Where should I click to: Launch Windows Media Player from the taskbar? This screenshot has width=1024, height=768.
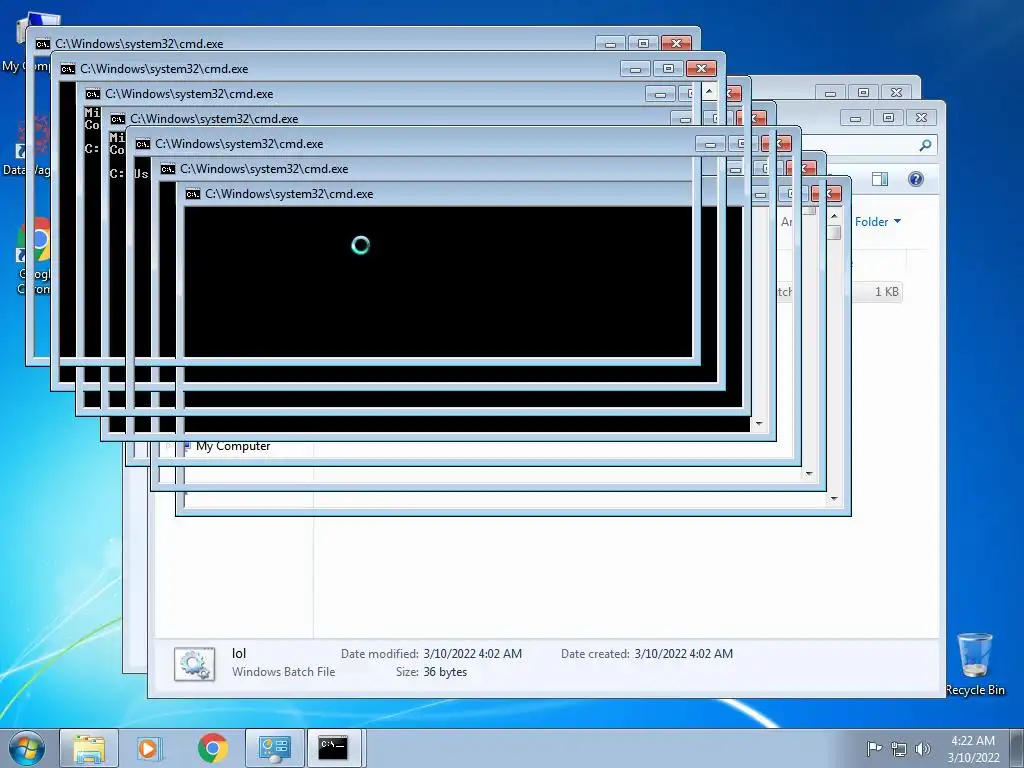[x=149, y=748]
